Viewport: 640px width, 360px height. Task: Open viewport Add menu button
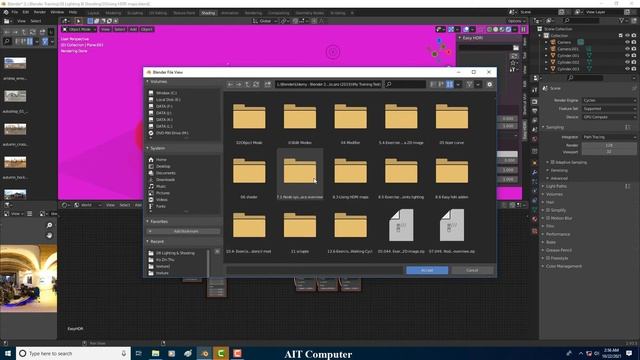(x=133, y=29)
